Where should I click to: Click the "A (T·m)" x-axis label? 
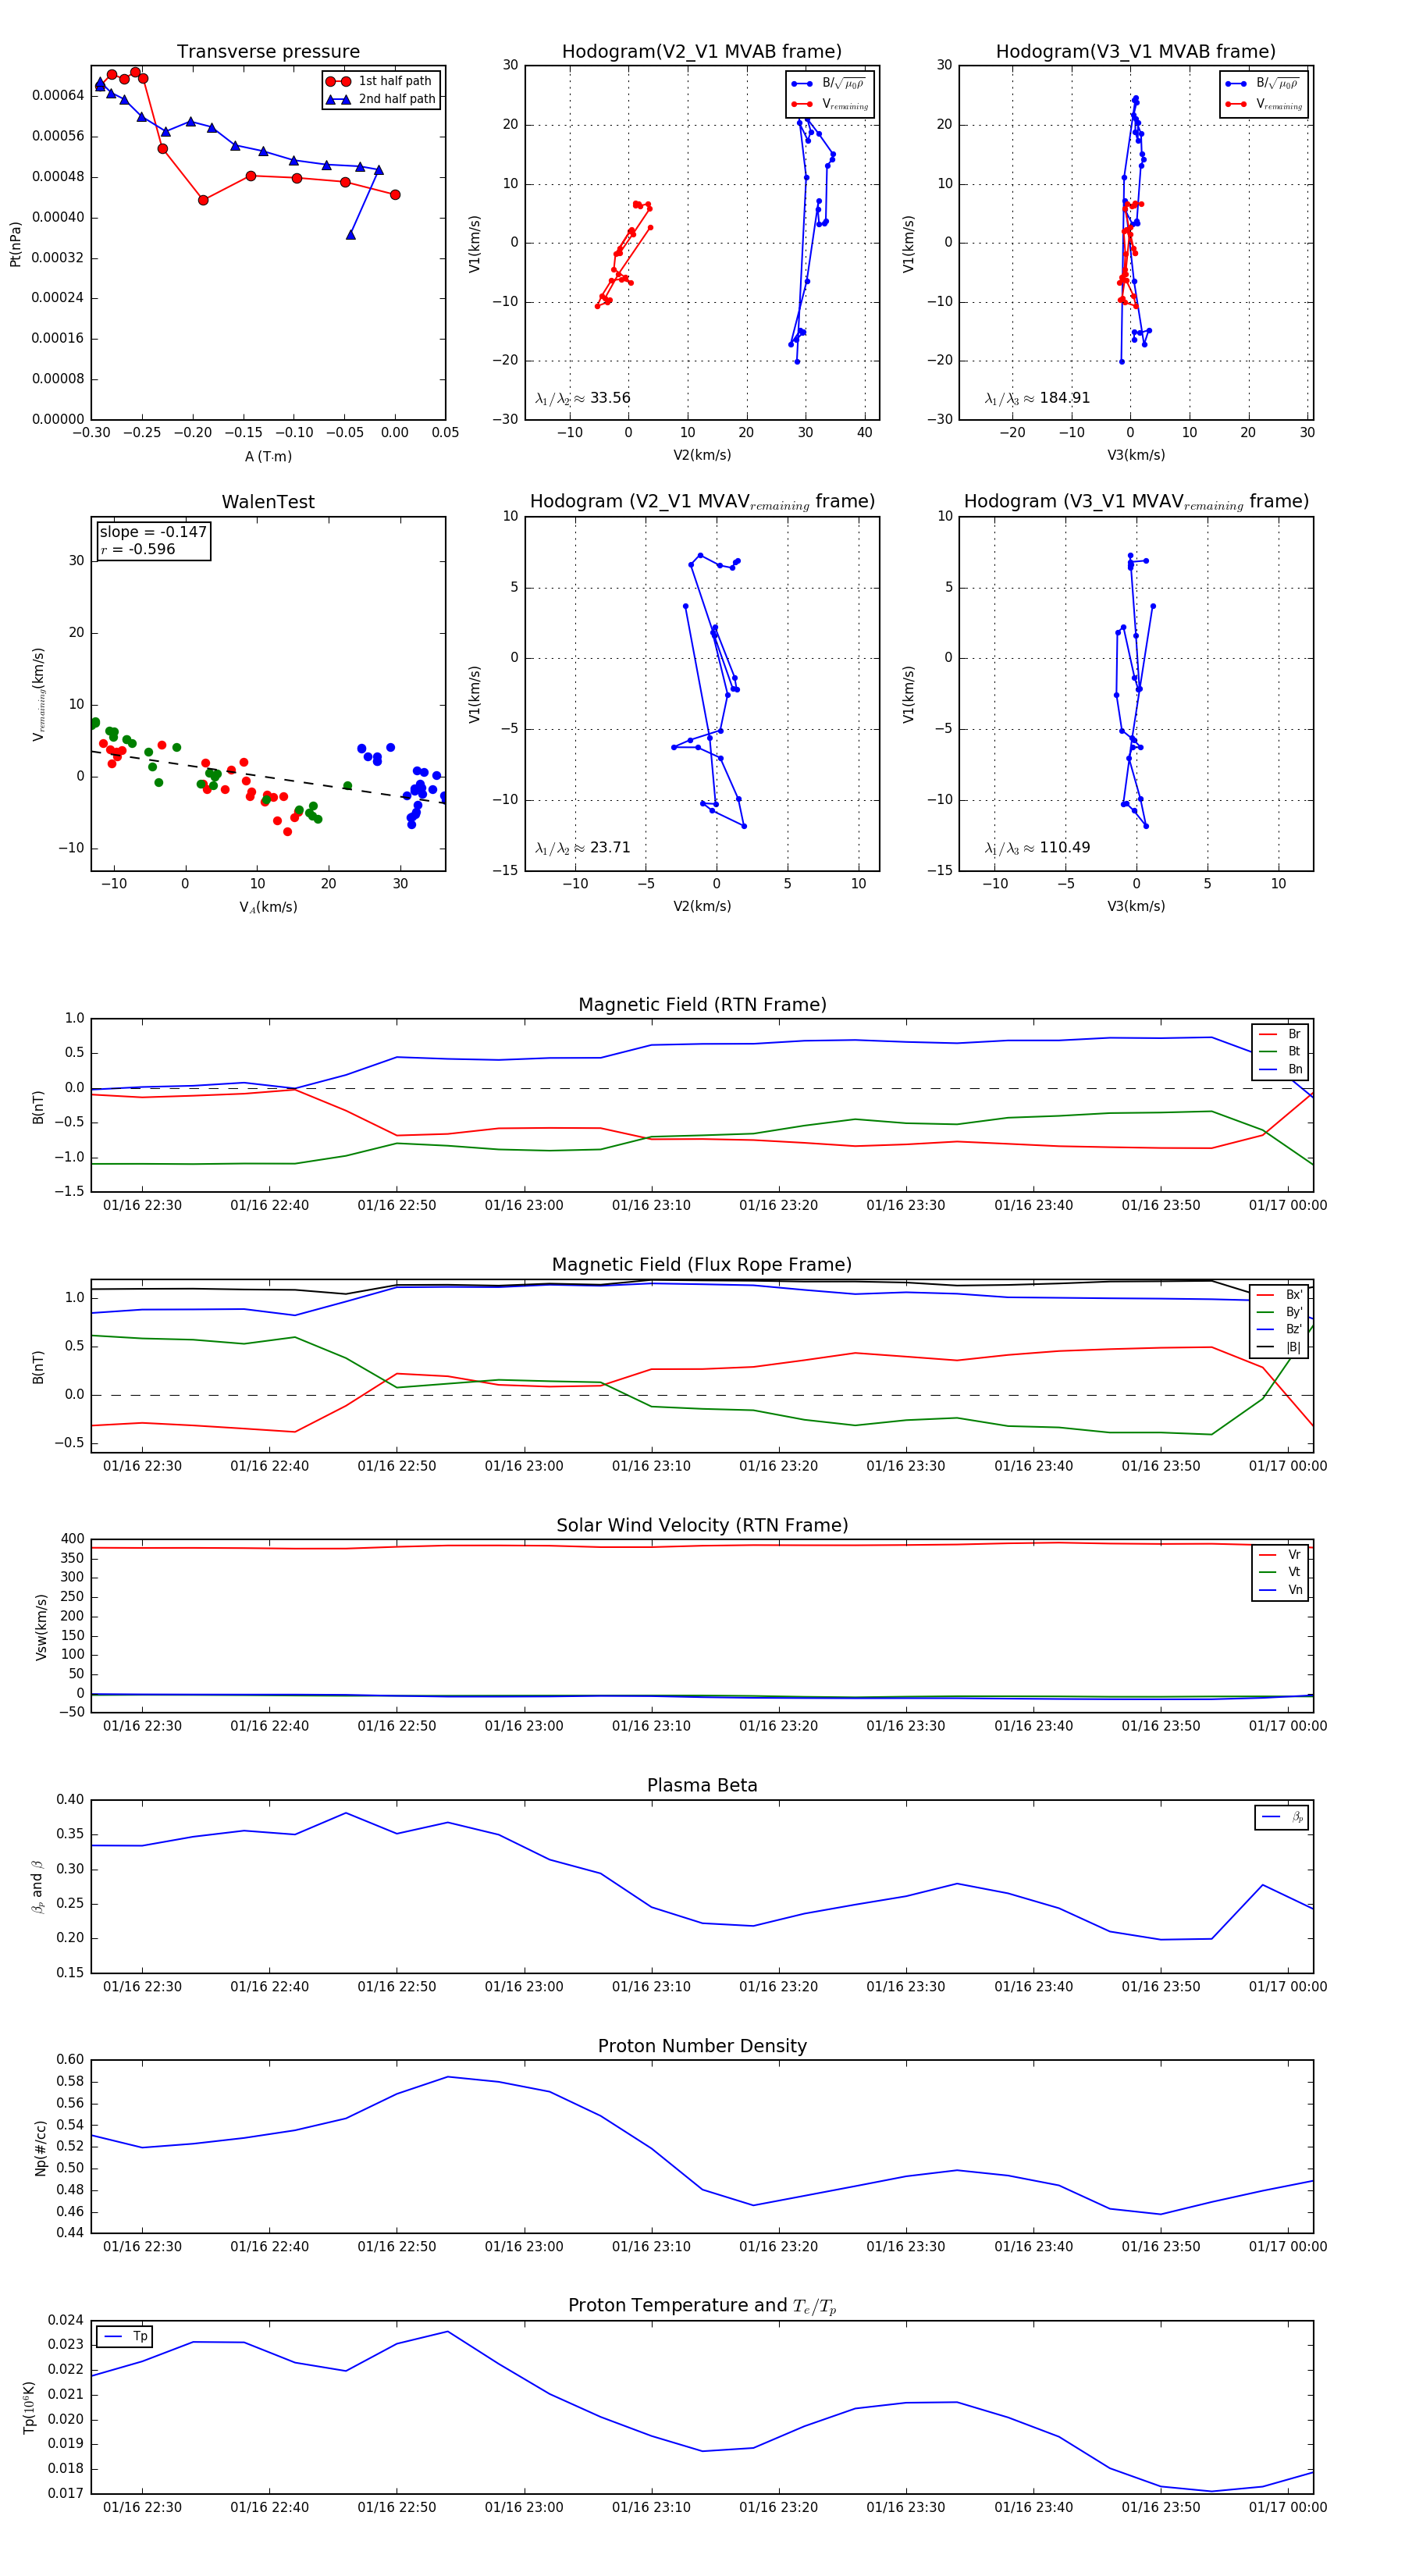pyautogui.click(x=268, y=456)
